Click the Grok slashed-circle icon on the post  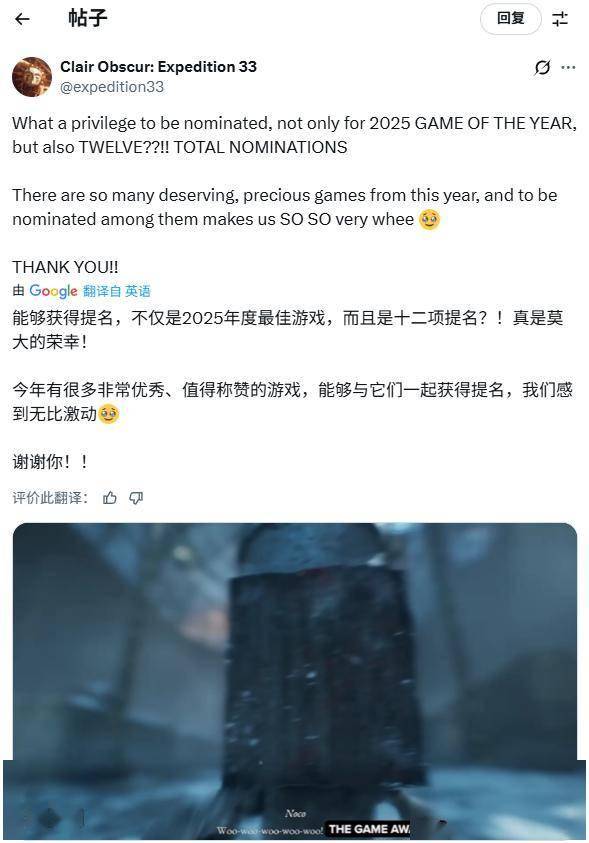(542, 67)
